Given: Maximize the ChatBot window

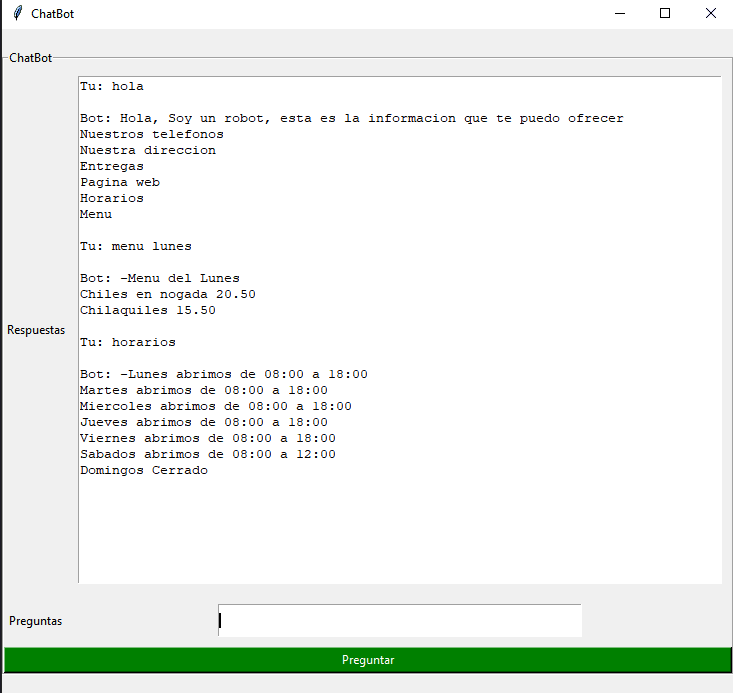Looking at the screenshot, I should pyautogui.click(x=665, y=14).
